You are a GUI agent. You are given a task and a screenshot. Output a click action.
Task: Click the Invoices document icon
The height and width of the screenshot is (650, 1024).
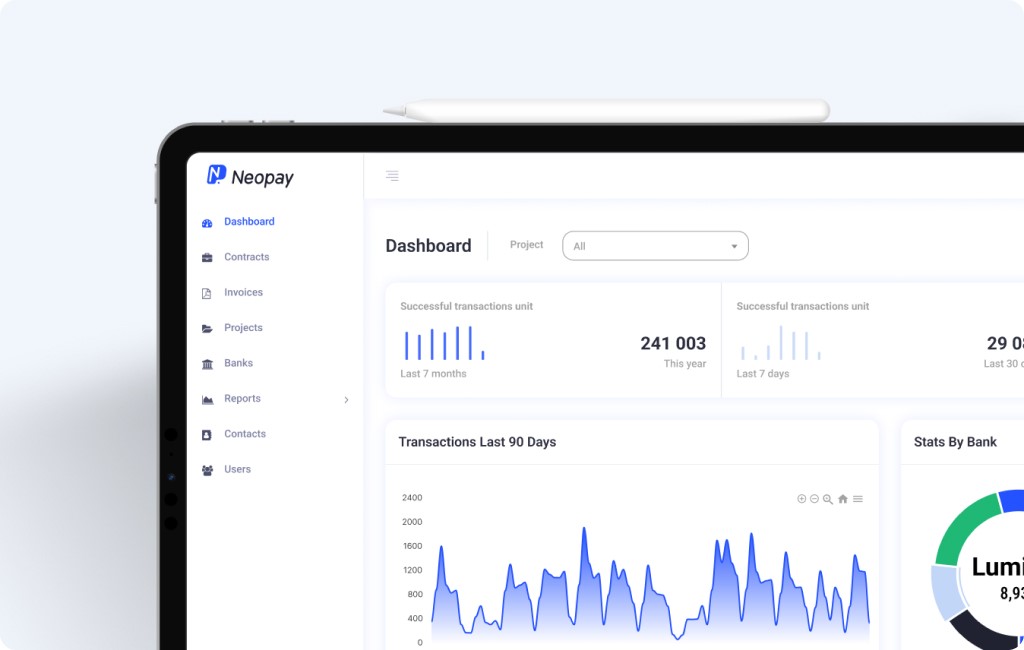pyautogui.click(x=206, y=293)
